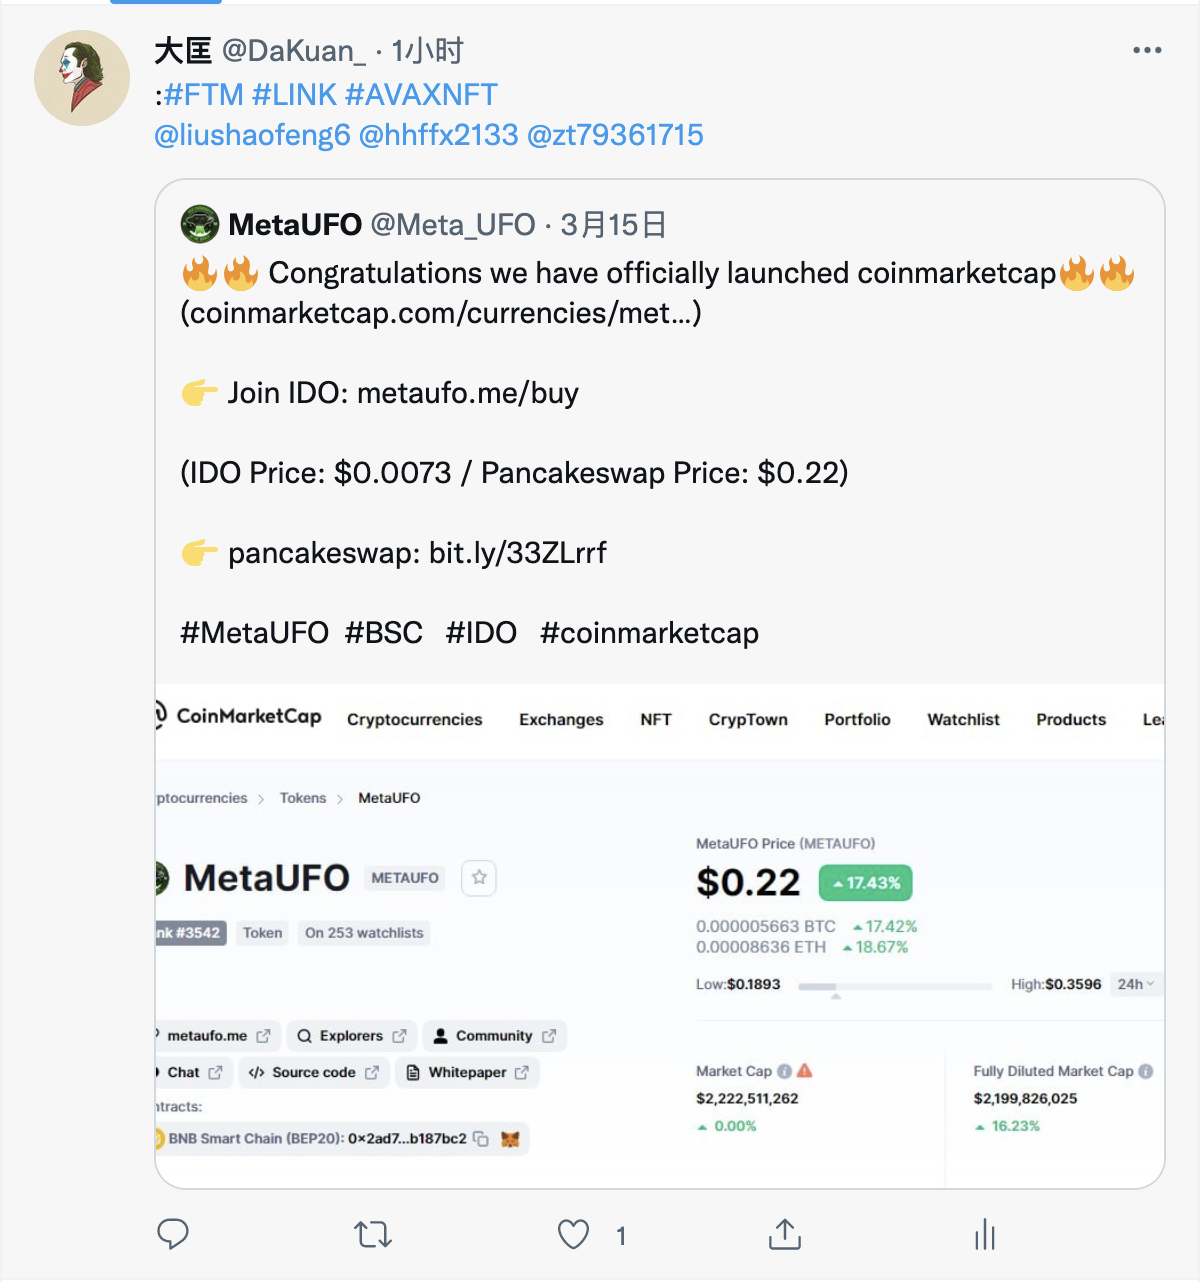Open the Exchanges nav menu item
The image size is (1202, 1282).
(561, 720)
